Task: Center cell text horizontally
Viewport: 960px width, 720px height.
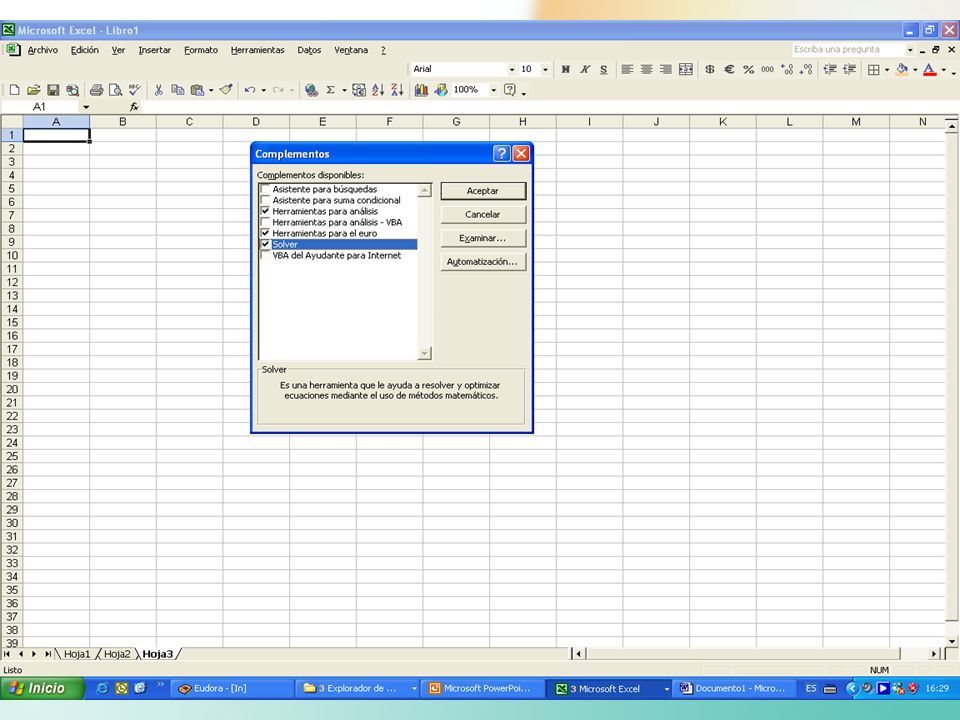Action: pos(647,69)
